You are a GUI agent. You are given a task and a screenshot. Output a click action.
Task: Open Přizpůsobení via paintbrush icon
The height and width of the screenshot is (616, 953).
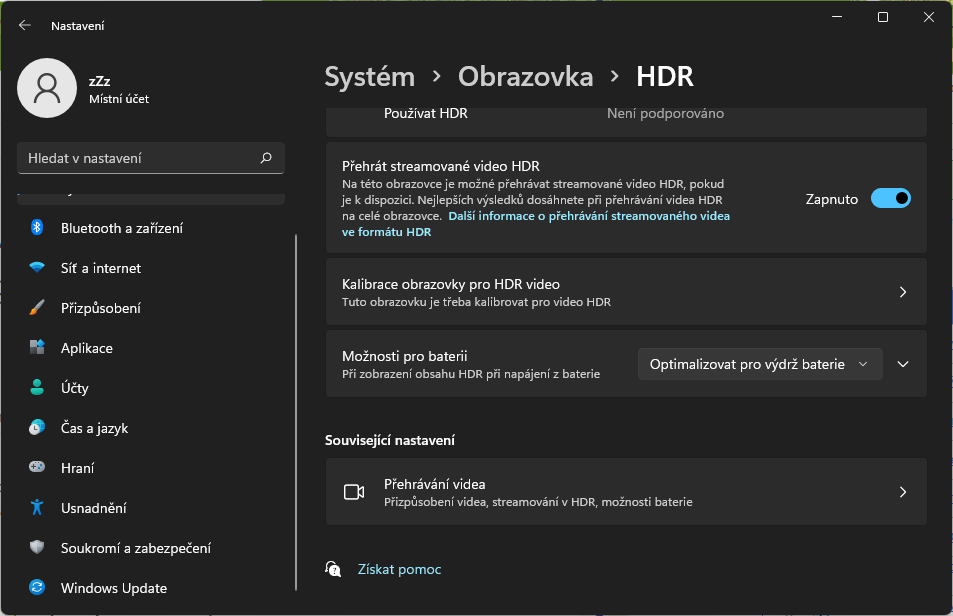pyautogui.click(x=37, y=308)
